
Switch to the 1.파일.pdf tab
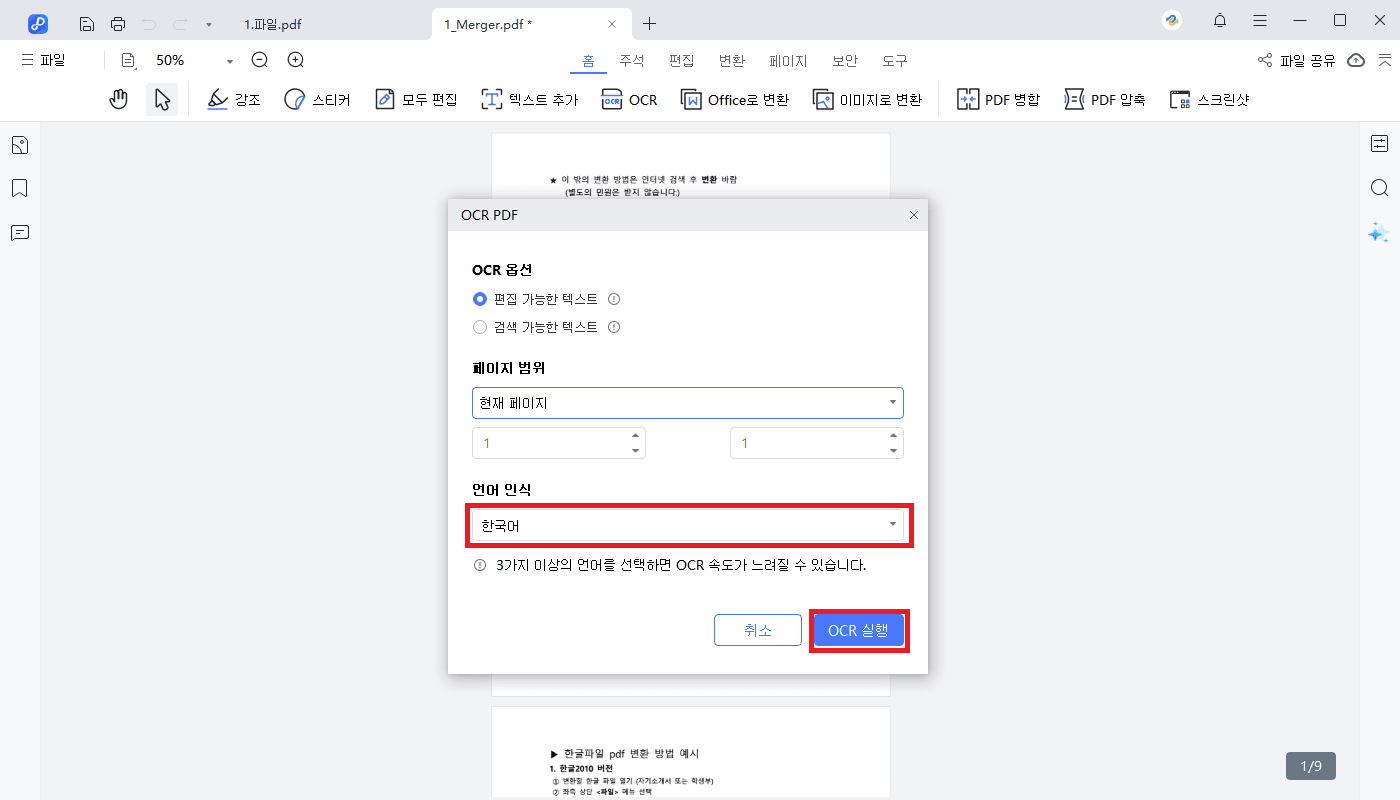[x=273, y=24]
